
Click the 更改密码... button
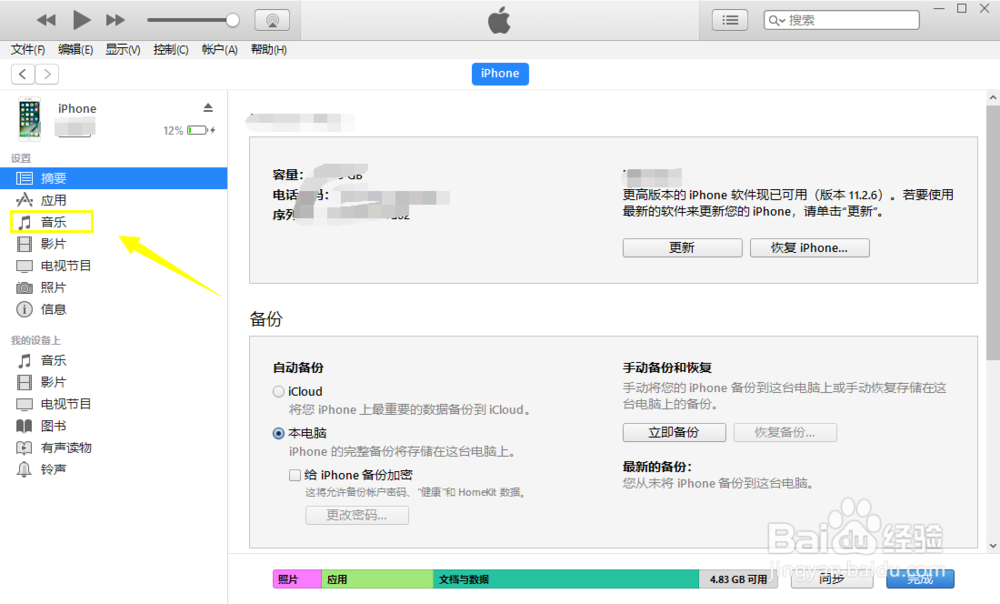(357, 515)
